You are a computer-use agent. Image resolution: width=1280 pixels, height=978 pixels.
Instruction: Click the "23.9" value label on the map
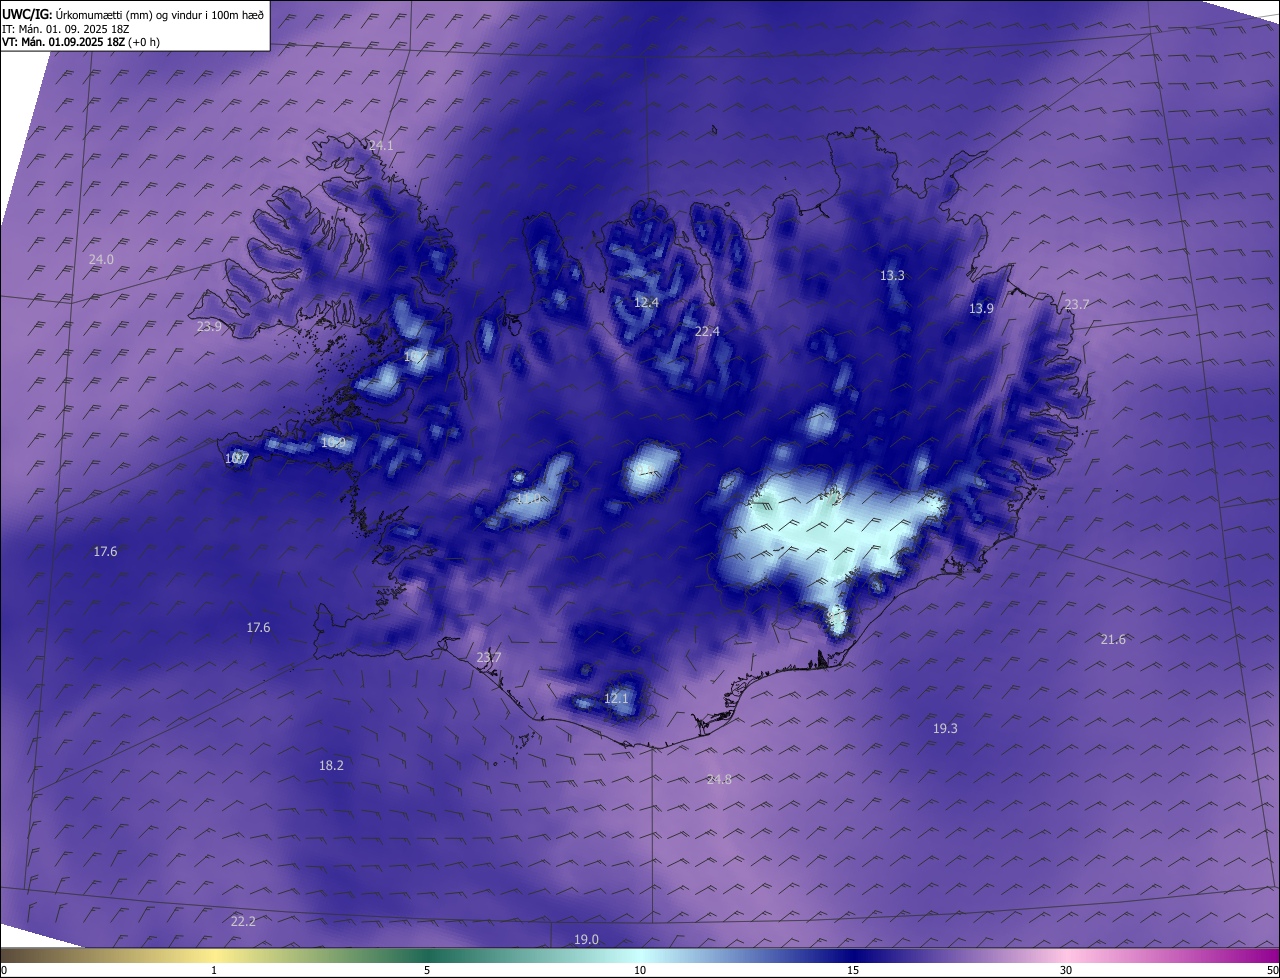tap(209, 327)
